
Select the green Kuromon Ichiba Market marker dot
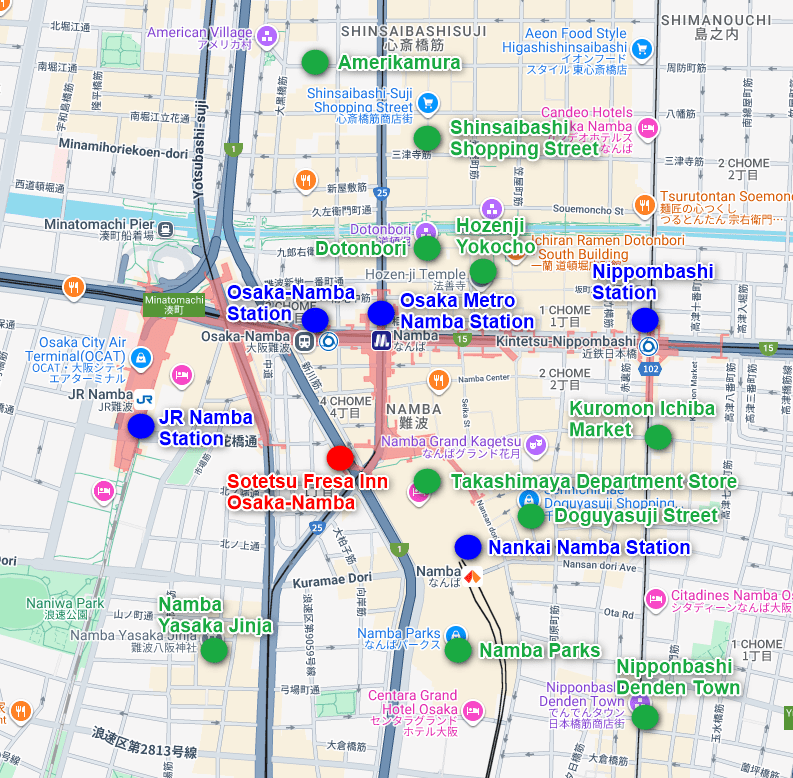click(x=658, y=437)
